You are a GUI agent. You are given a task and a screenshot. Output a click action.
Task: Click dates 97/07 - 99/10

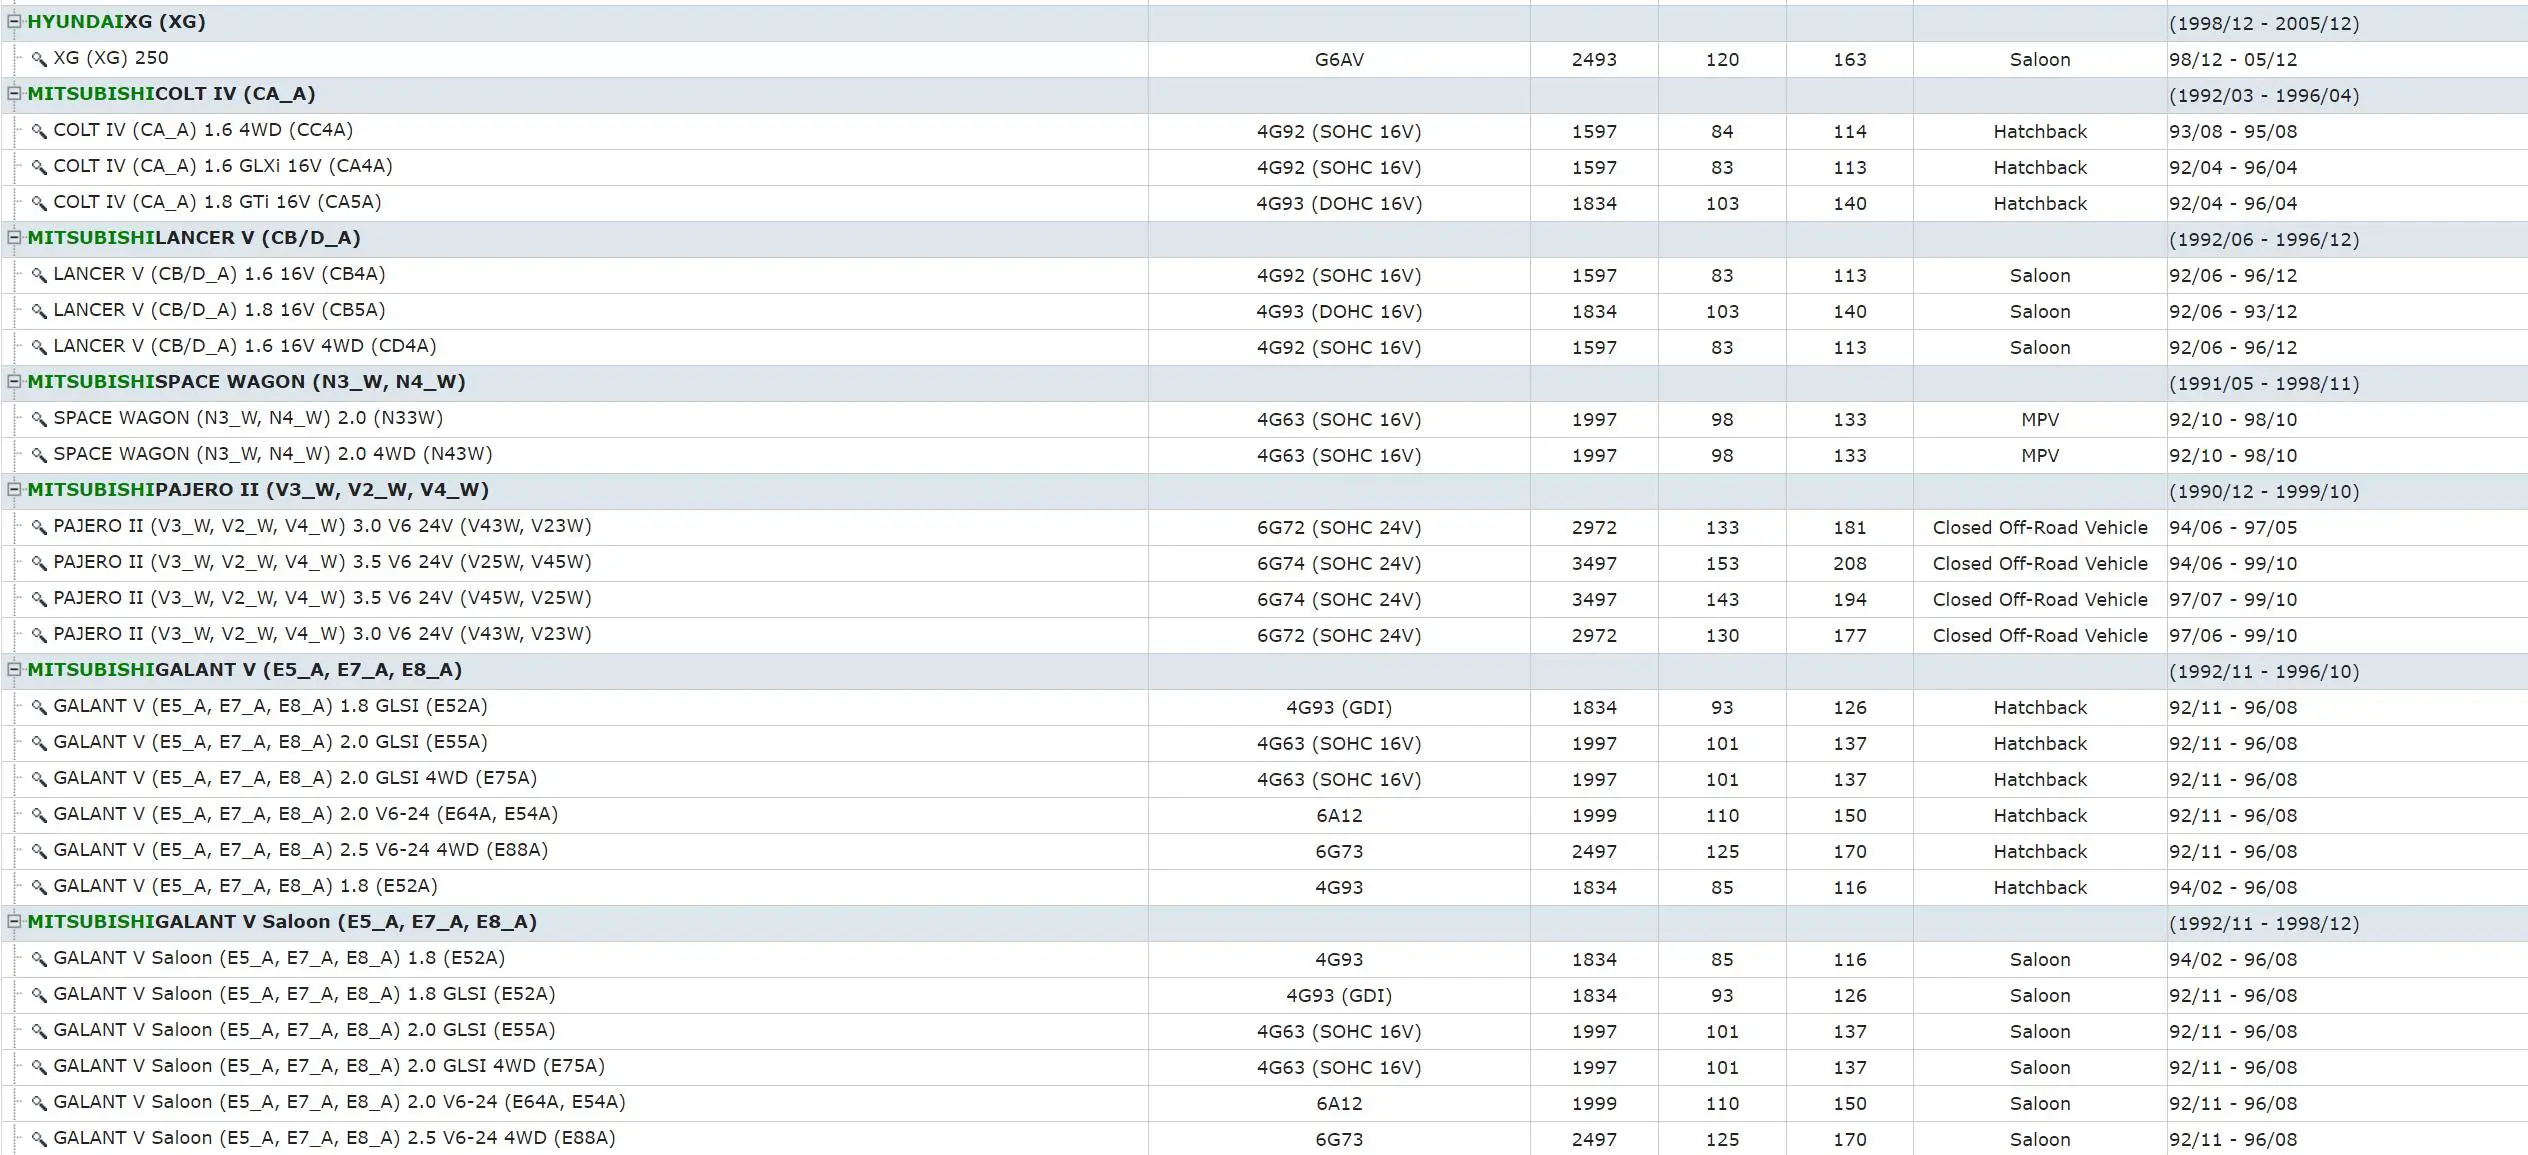tap(2233, 599)
